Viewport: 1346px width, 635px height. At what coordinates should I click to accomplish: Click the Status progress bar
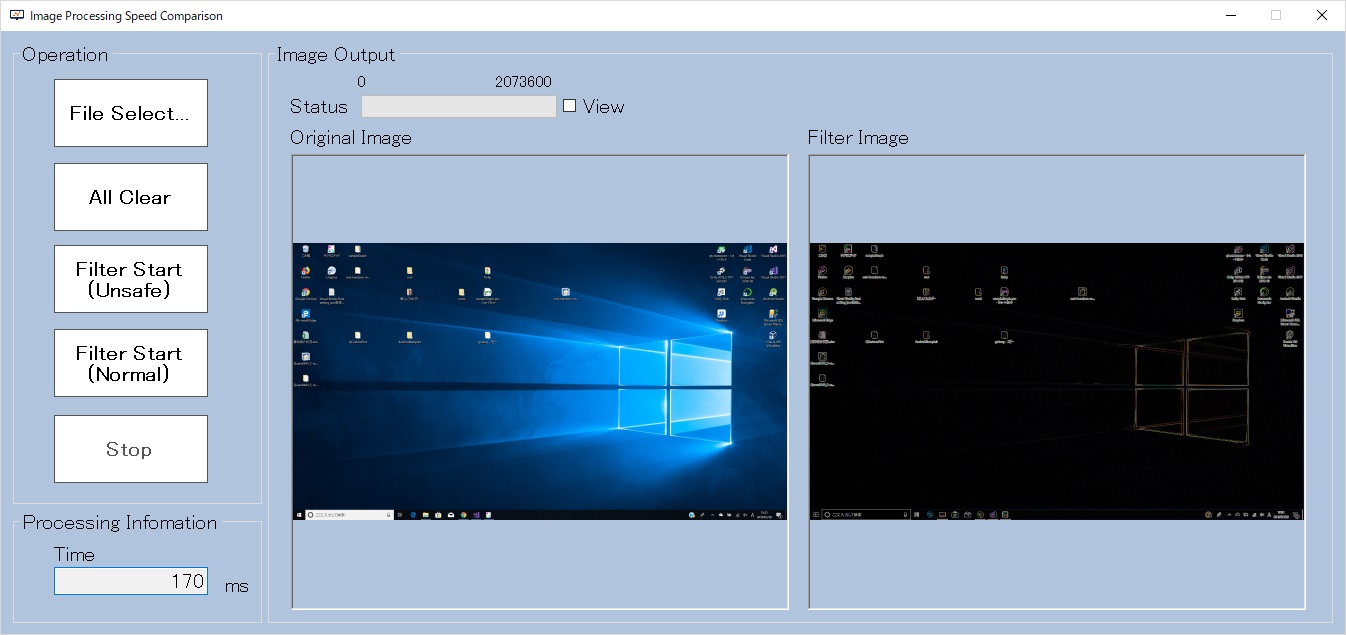click(458, 107)
